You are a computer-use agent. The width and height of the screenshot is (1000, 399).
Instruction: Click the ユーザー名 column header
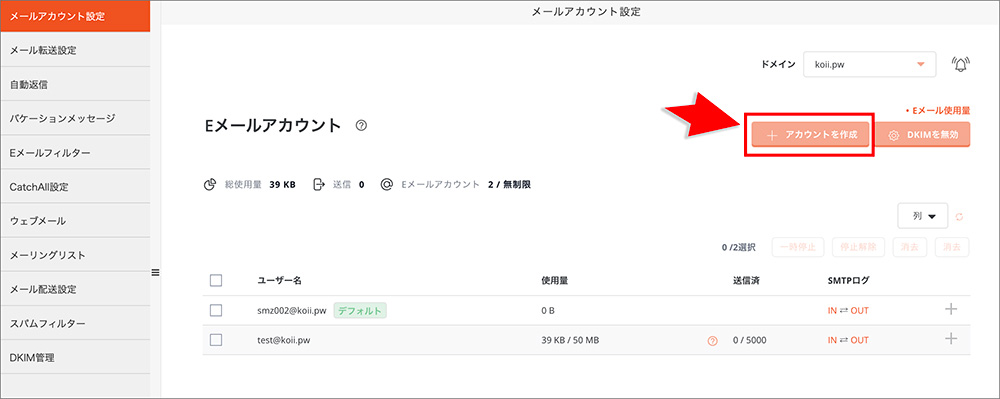(279, 280)
